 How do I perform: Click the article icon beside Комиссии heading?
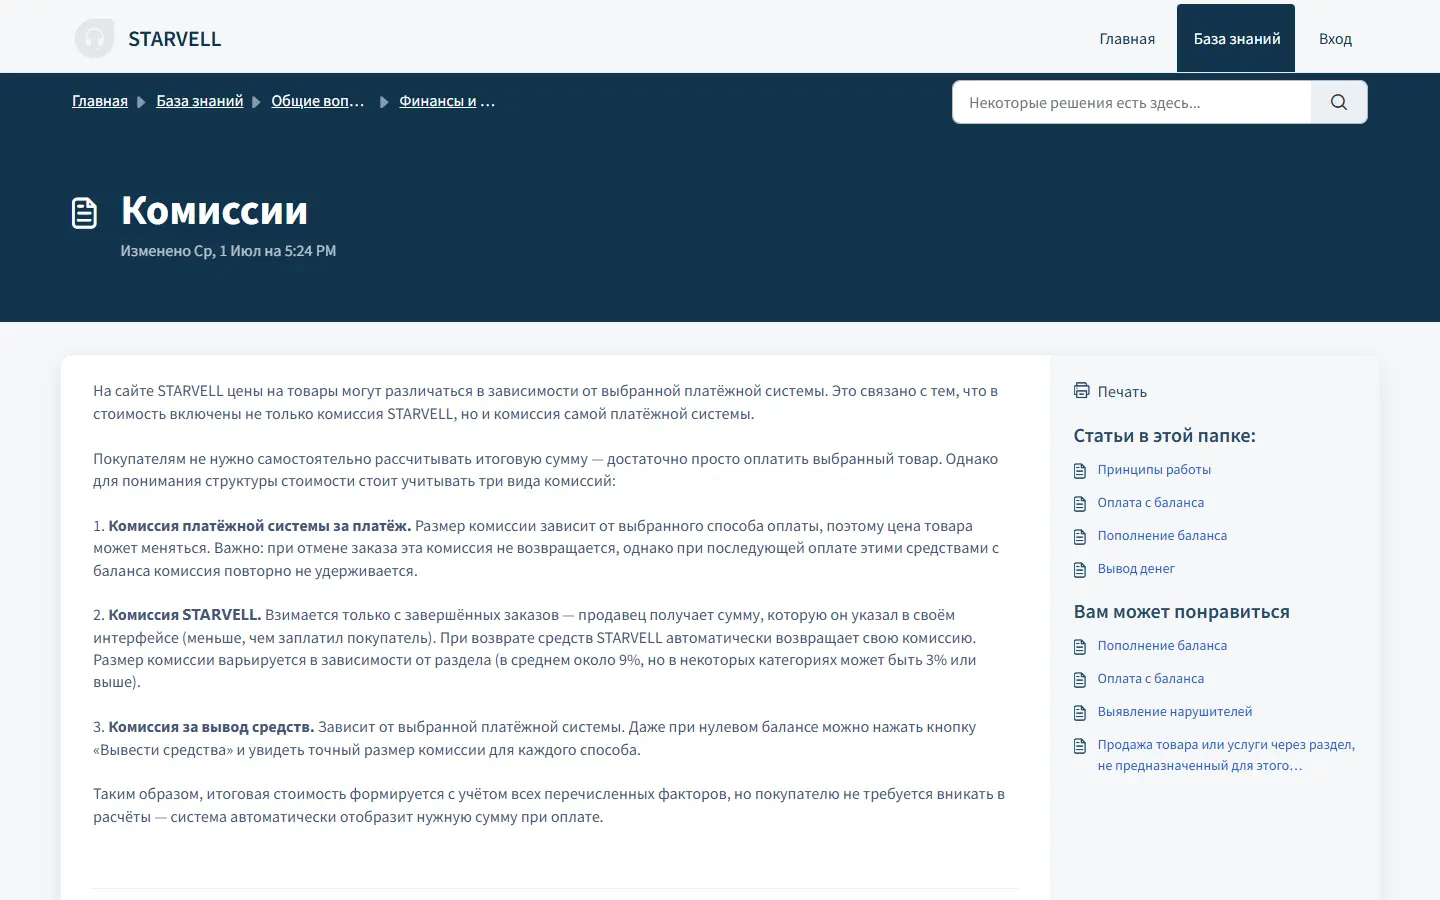pyautogui.click(x=85, y=213)
